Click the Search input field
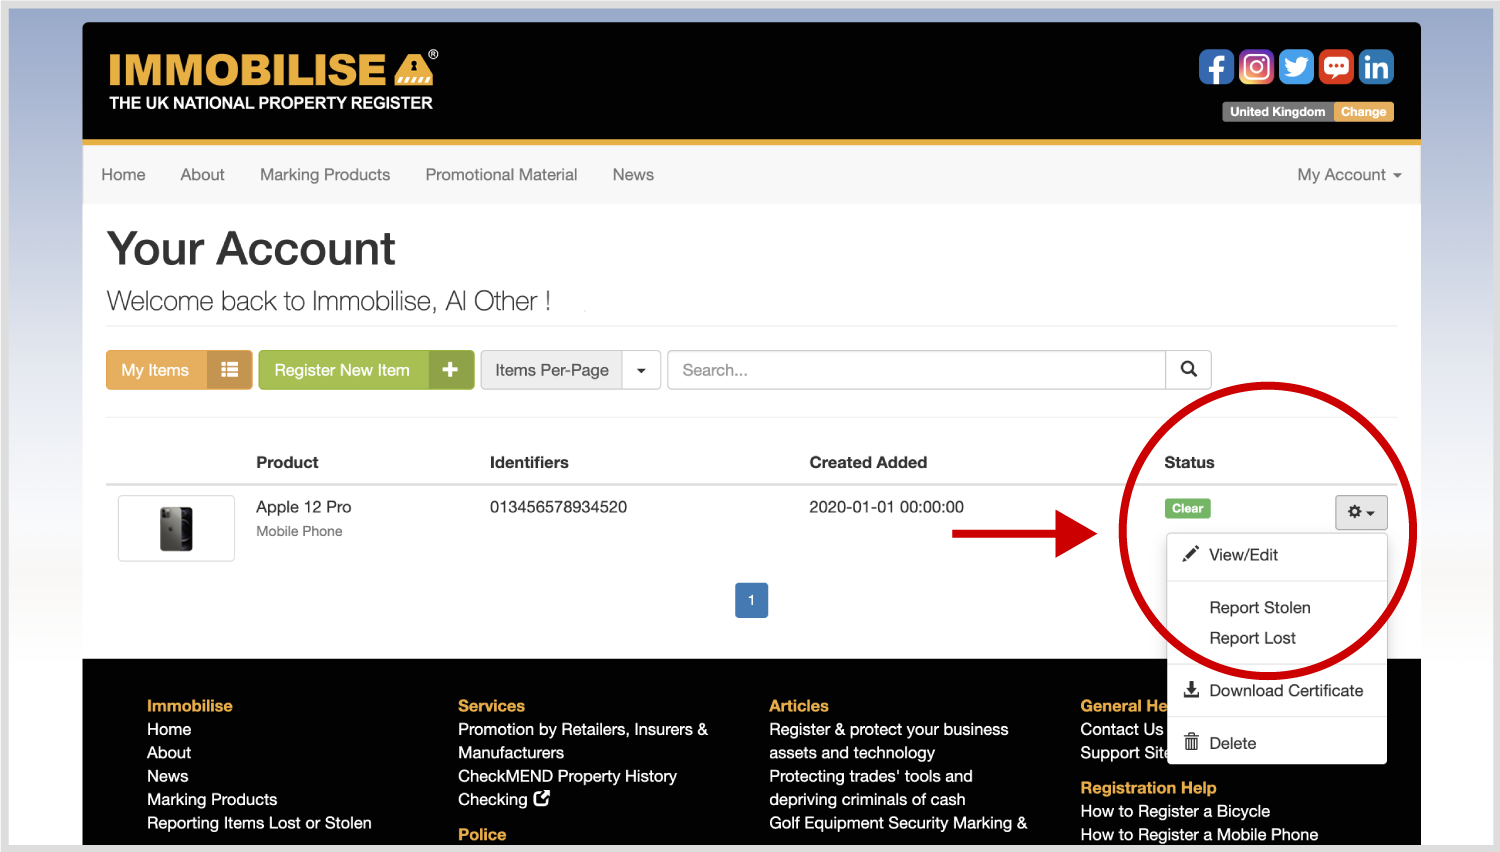 click(916, 370)
